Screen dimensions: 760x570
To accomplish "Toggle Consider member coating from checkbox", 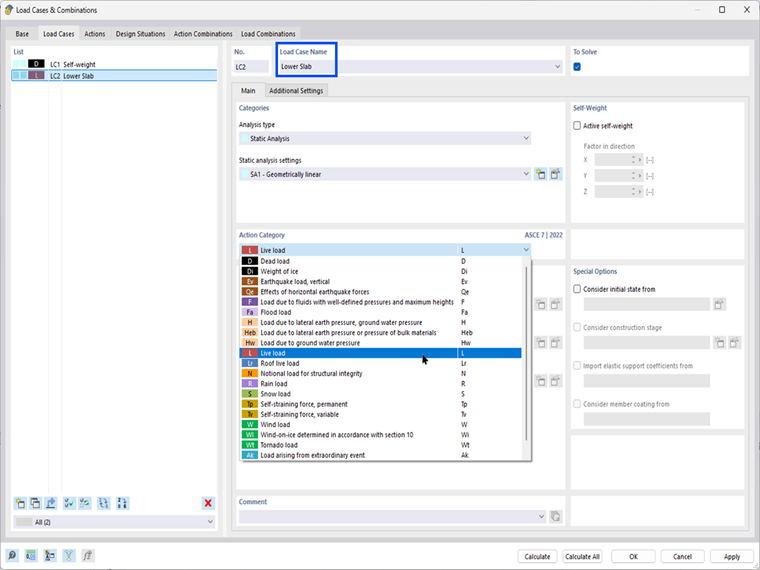I will coord(577,404).
